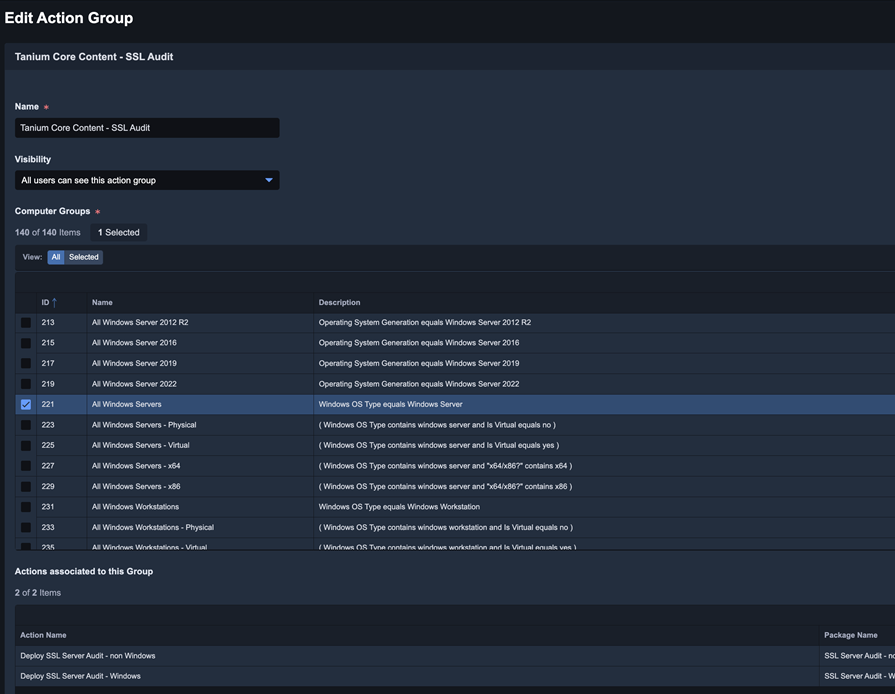Click the All Windows Server 2019 name

click(x=134, y=364)
